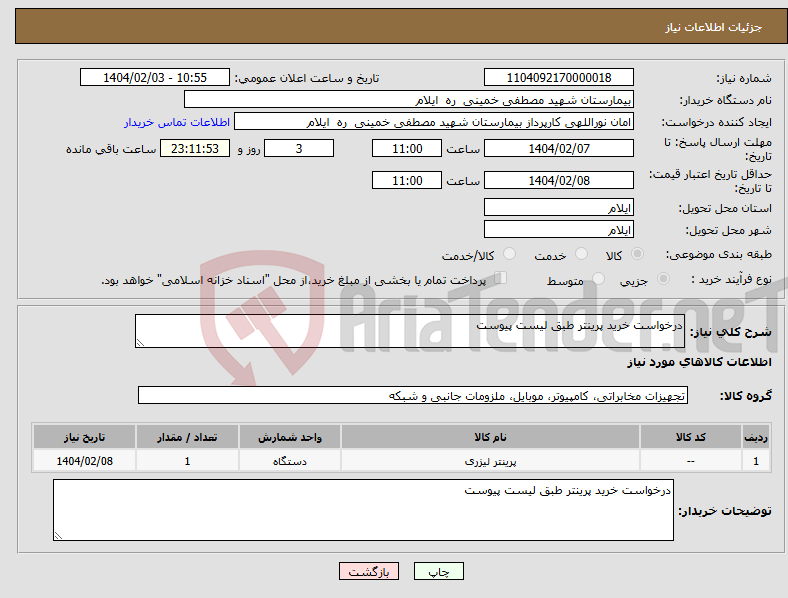
Task: Click the نام کالا column header
Action: pyautogui.click(x=490, y=437)
